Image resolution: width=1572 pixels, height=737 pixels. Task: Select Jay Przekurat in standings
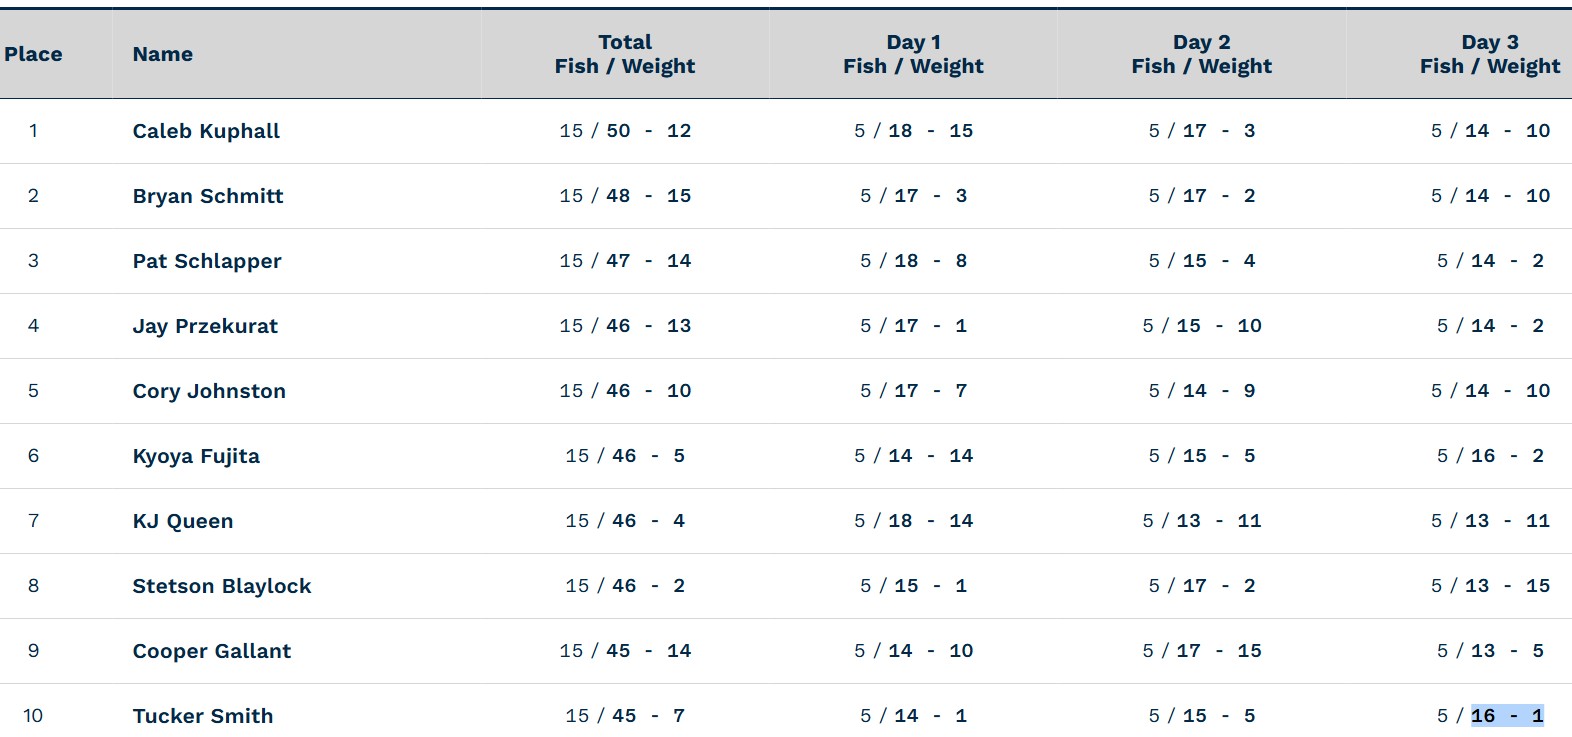205,326
